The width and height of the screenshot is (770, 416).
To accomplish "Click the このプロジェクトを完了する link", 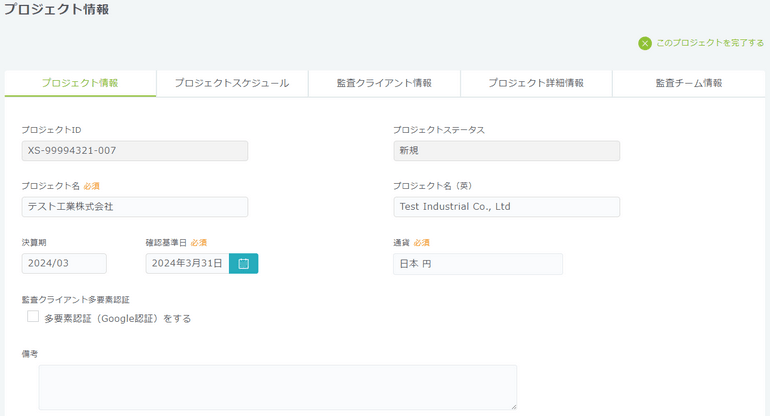I will [x=710, y=43].
